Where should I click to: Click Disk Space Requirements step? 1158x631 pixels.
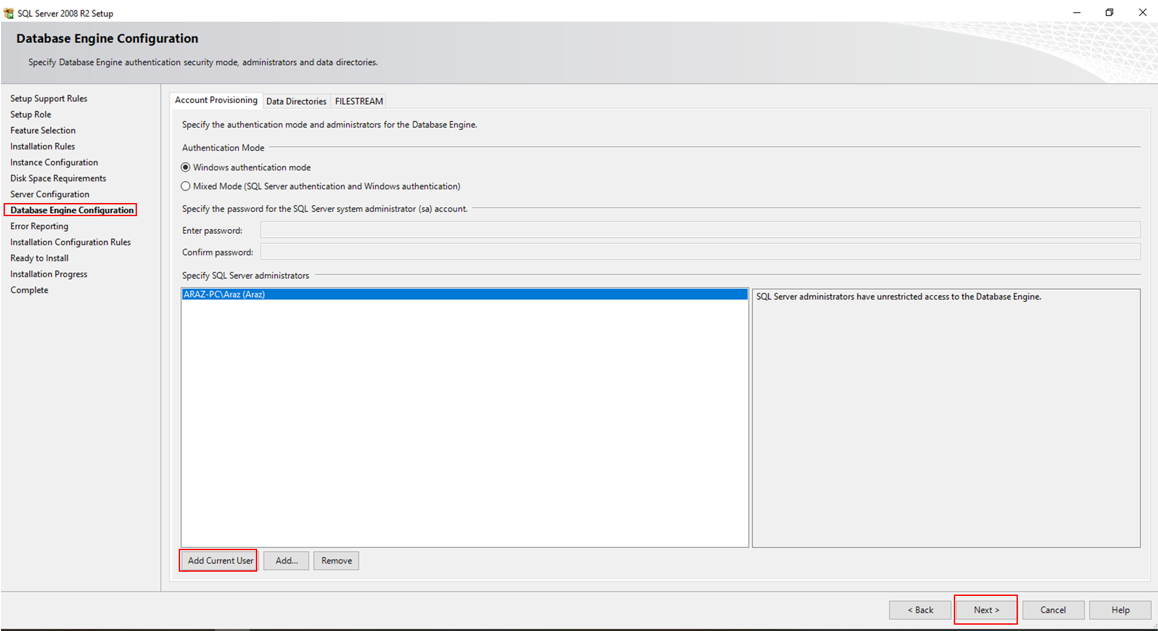tap(58, 178)
